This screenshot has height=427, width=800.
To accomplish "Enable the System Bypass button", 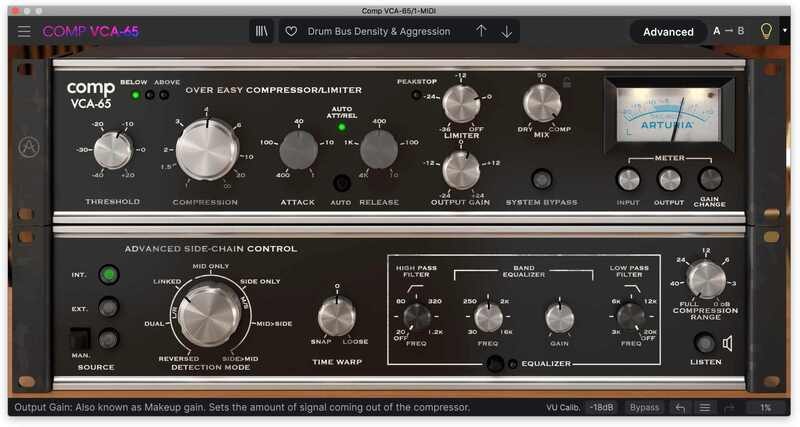I will (x=542, y=180).
